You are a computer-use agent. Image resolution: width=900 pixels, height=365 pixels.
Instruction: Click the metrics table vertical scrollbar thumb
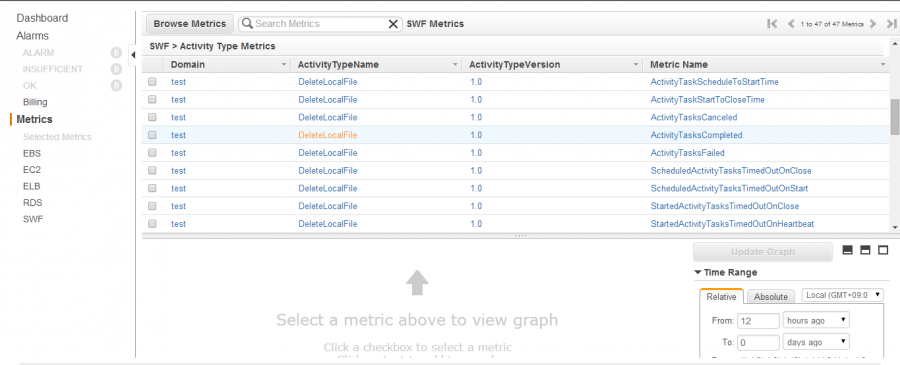pyautogui.click(x=894, y=117)
